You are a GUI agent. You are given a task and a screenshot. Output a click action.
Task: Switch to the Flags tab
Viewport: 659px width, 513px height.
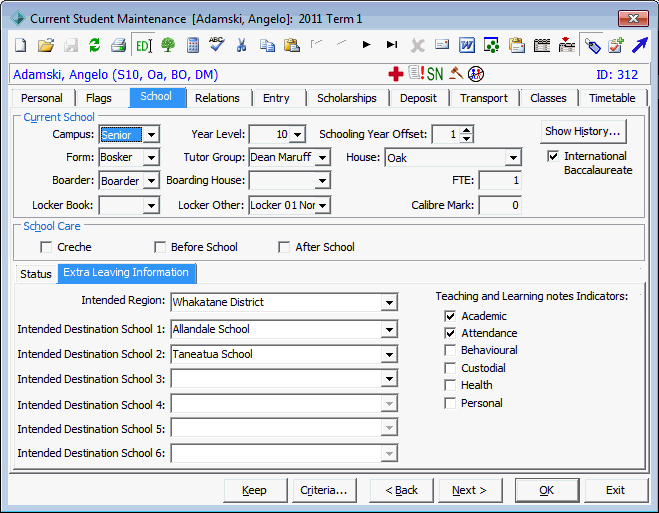tap(99, 98)
